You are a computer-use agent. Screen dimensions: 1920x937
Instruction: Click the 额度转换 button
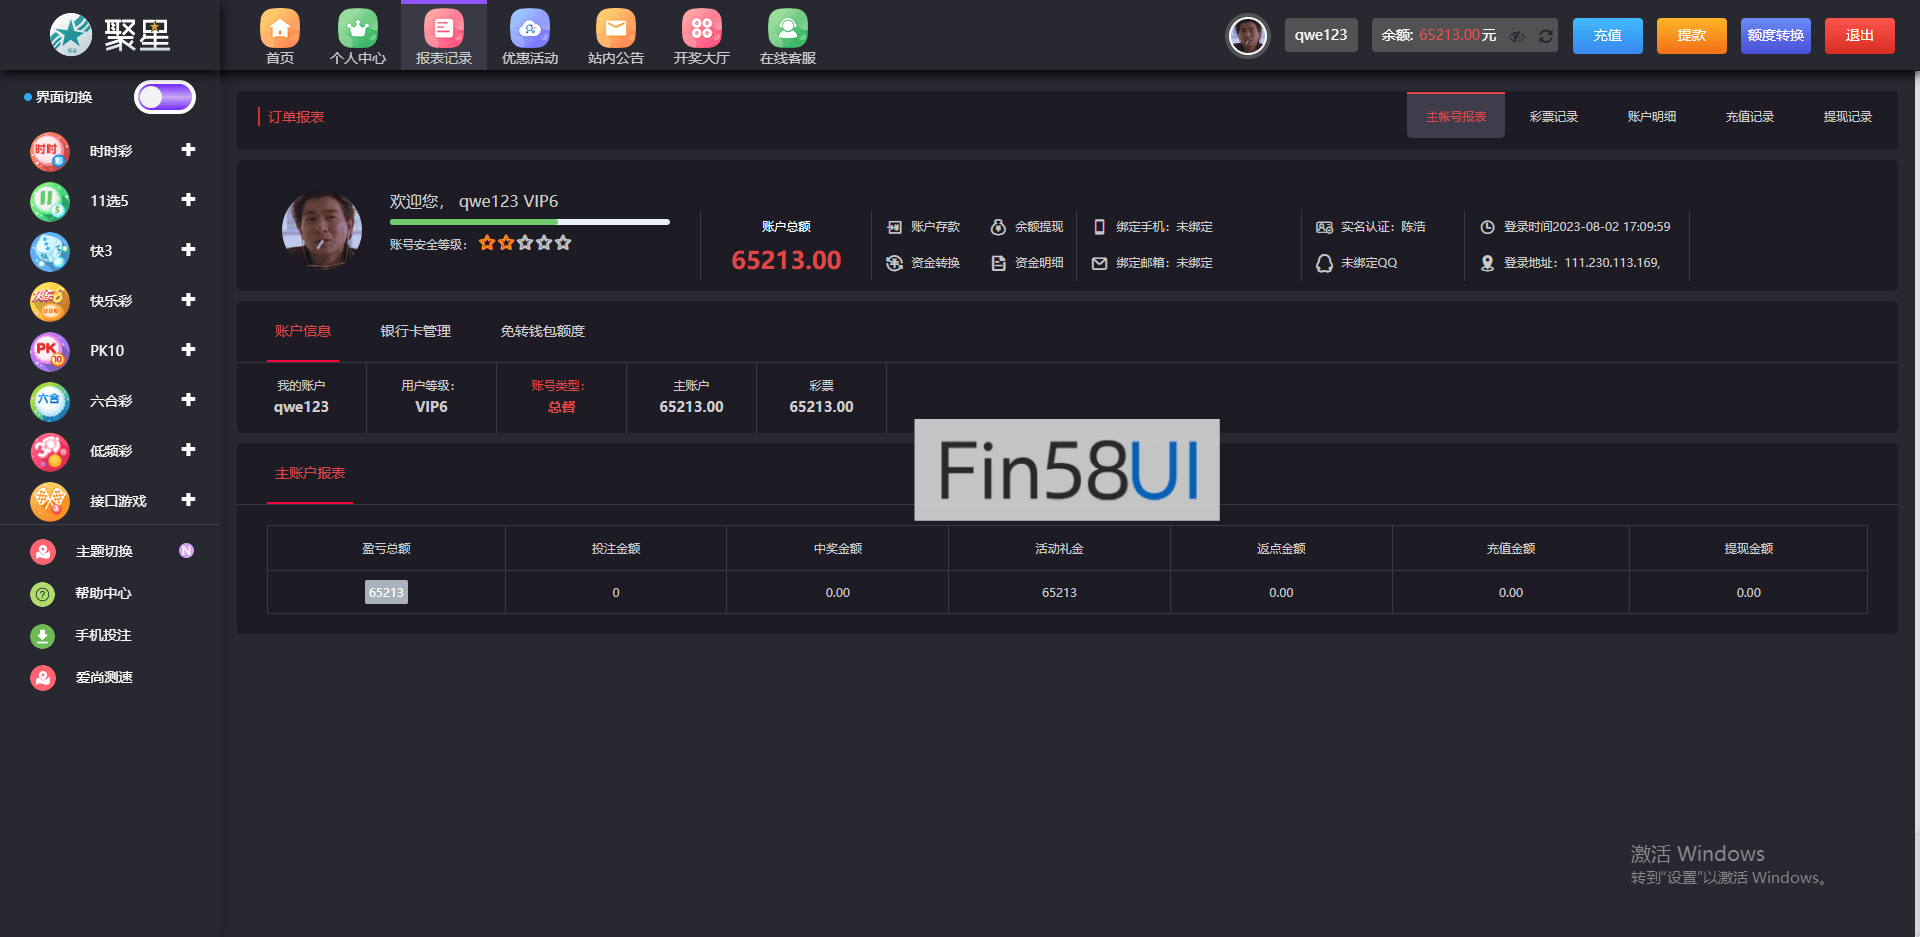pyautogui.click(x=1775, y=36)
